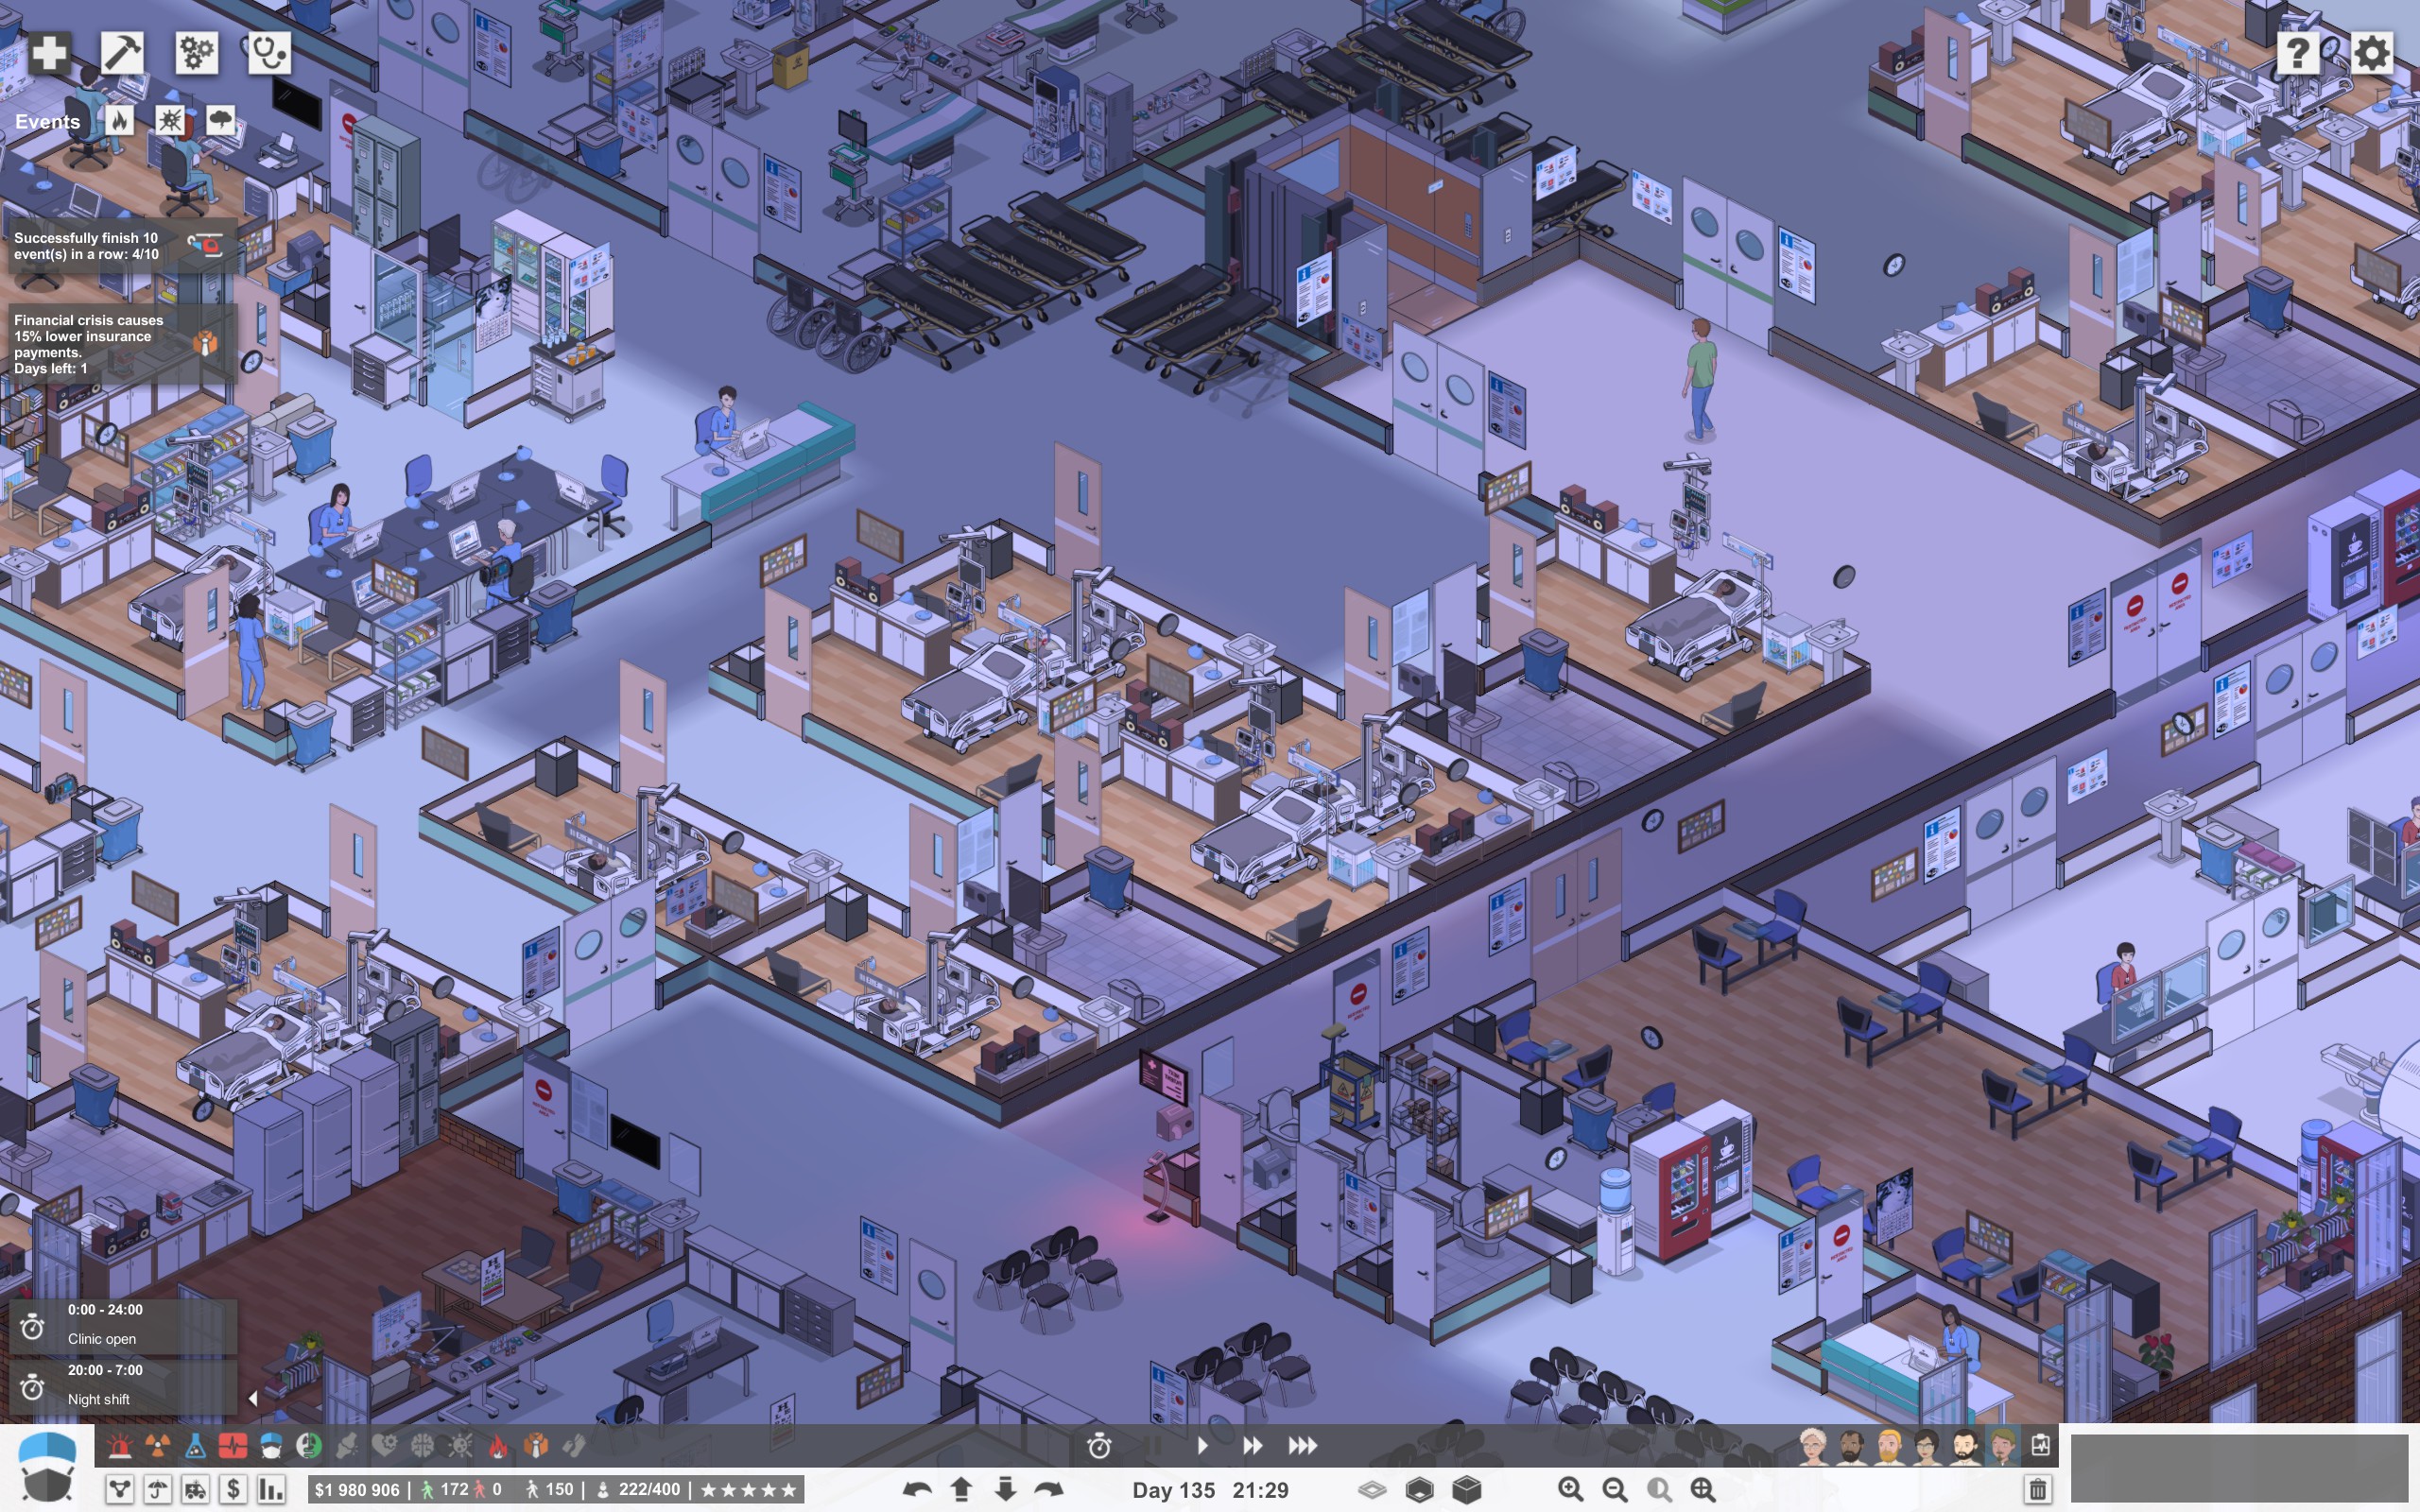Viewport: 2420px width, 1512px height.
Task: Select the red heartbeat ICU department
Action: (x=233, y=1445)
